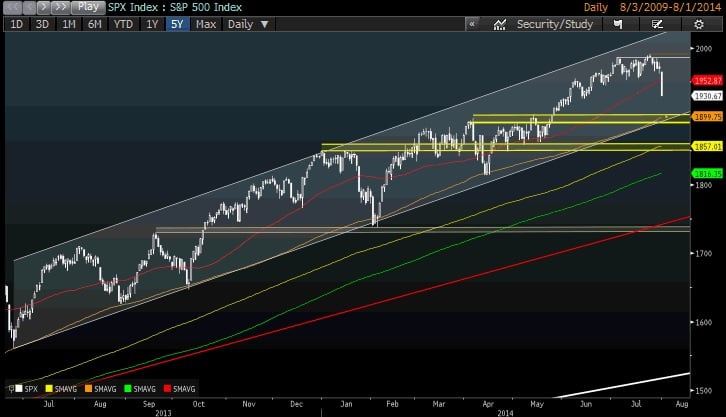Click the Security/Study label

pyautogui.click(x=555, y=24)
